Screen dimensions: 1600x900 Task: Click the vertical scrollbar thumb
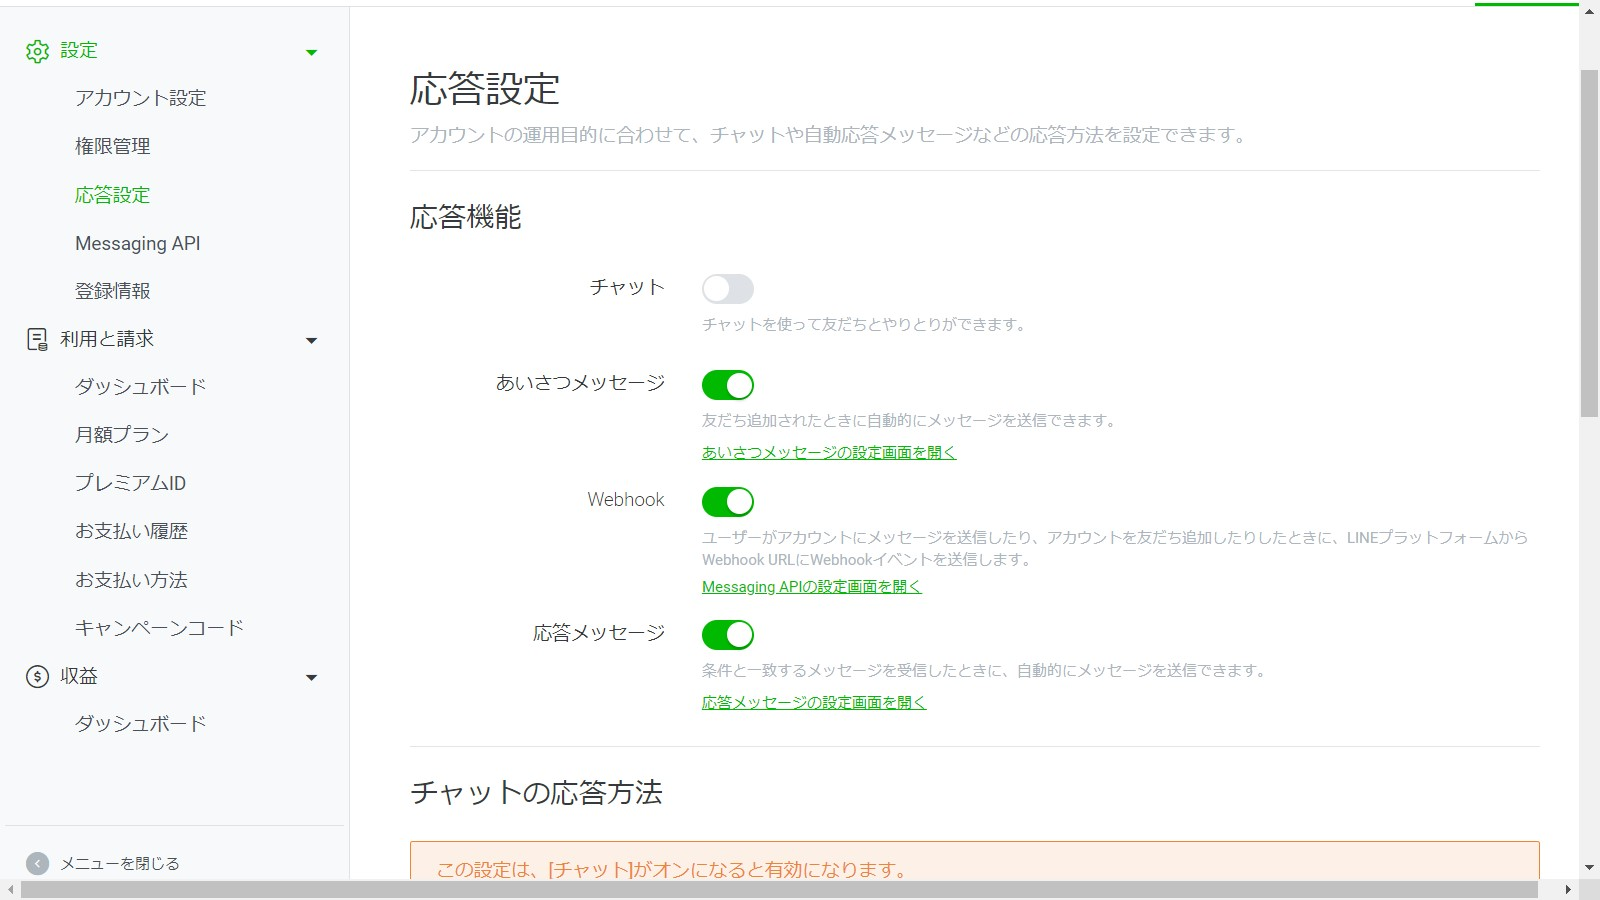[x=1589, y=240]
